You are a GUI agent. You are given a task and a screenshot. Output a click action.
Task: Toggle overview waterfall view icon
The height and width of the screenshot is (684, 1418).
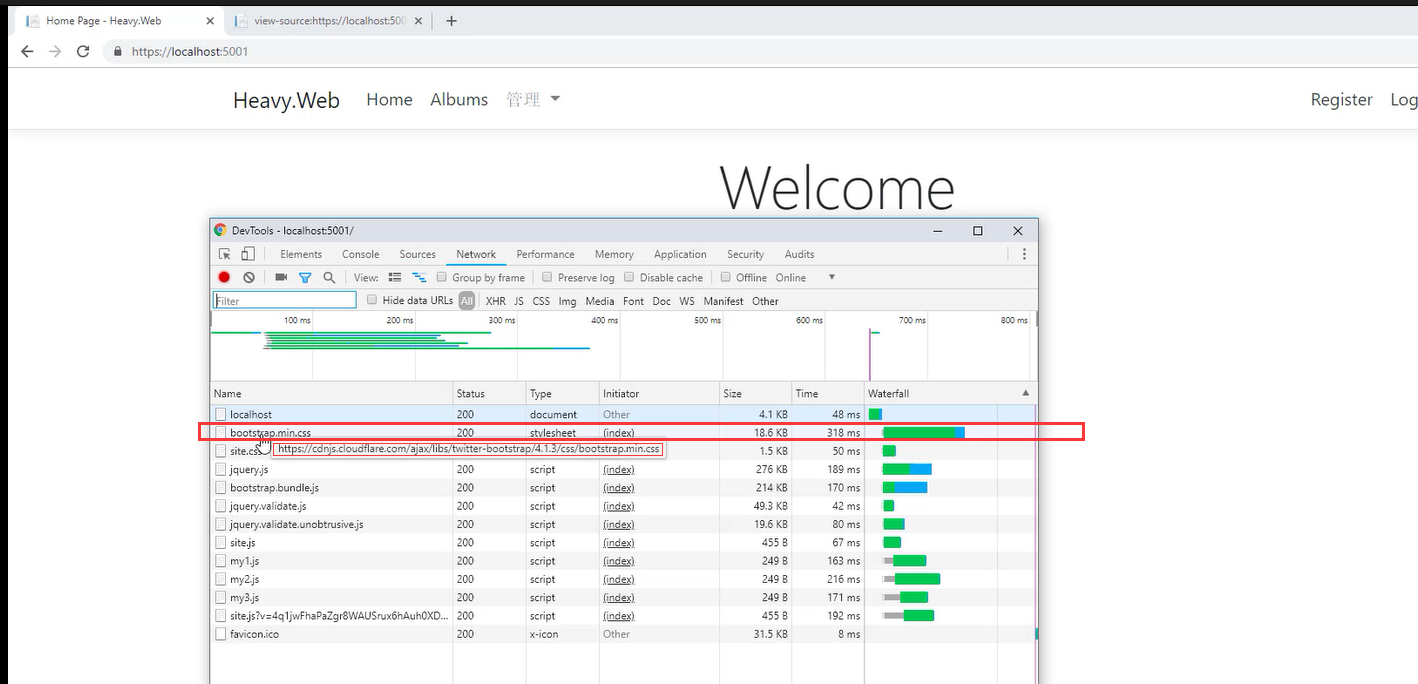point(419,277)
